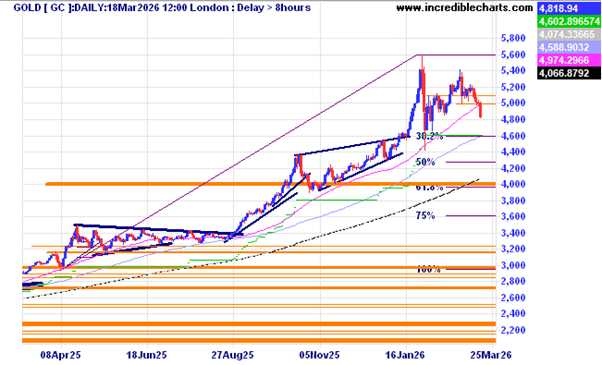Click the 4,000 price axis label
This screenshot has height=365, width=602.
coord(513,184)
